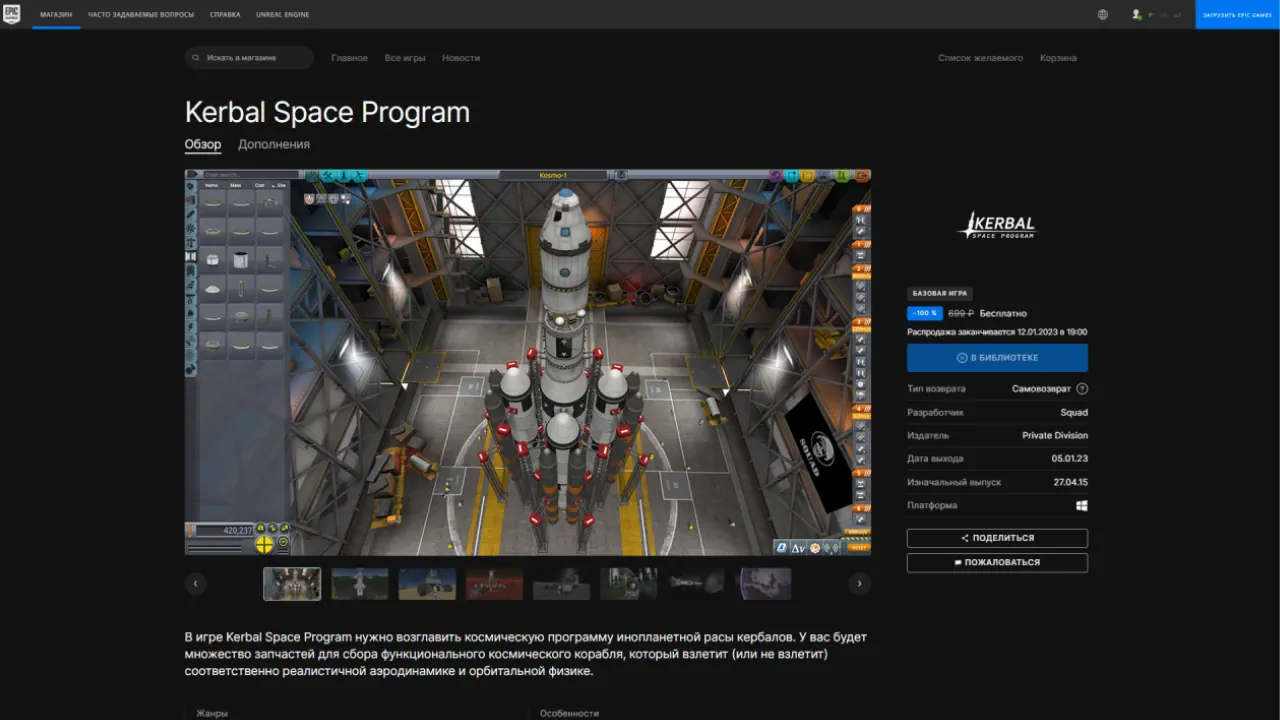1280x720 pixels.
Task: Click the -100 % discount badge
Action: click(925, 313)
